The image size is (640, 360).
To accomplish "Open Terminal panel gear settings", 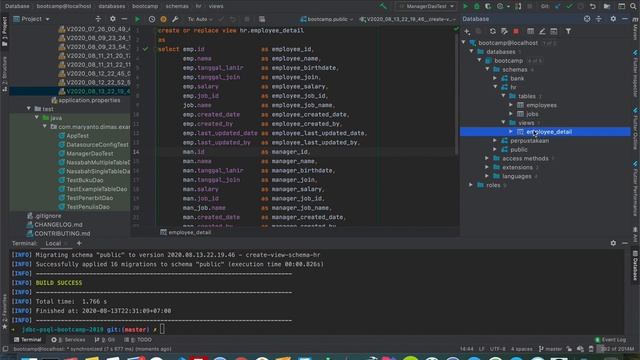I will 613,243.
